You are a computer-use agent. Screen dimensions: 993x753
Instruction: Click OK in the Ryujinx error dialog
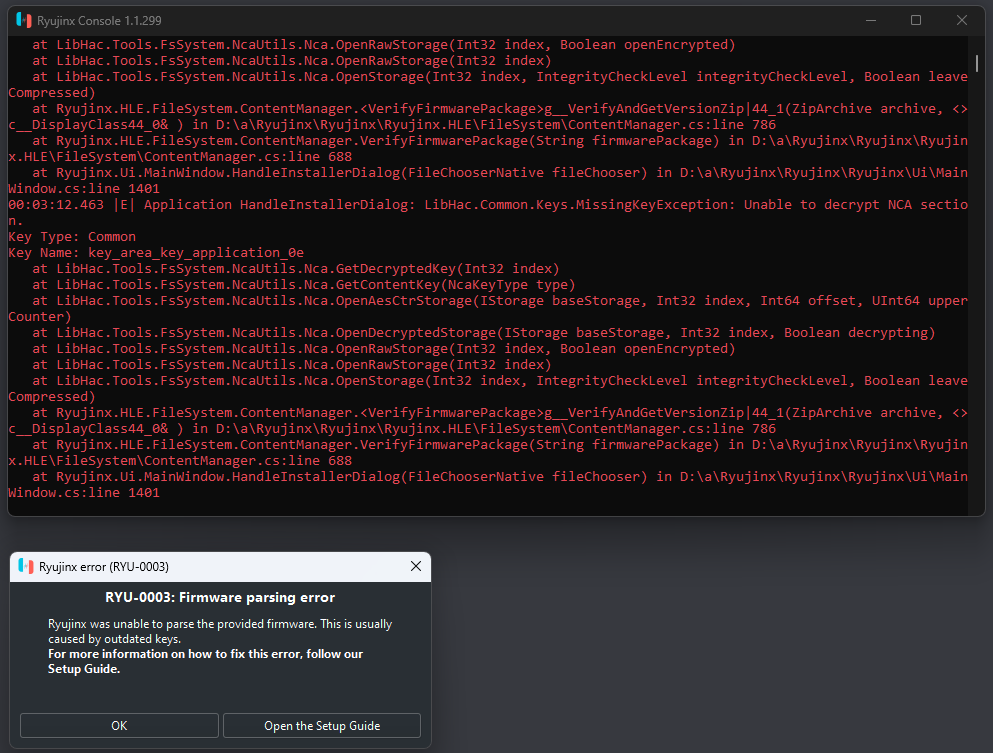click(x=119, y=726)
